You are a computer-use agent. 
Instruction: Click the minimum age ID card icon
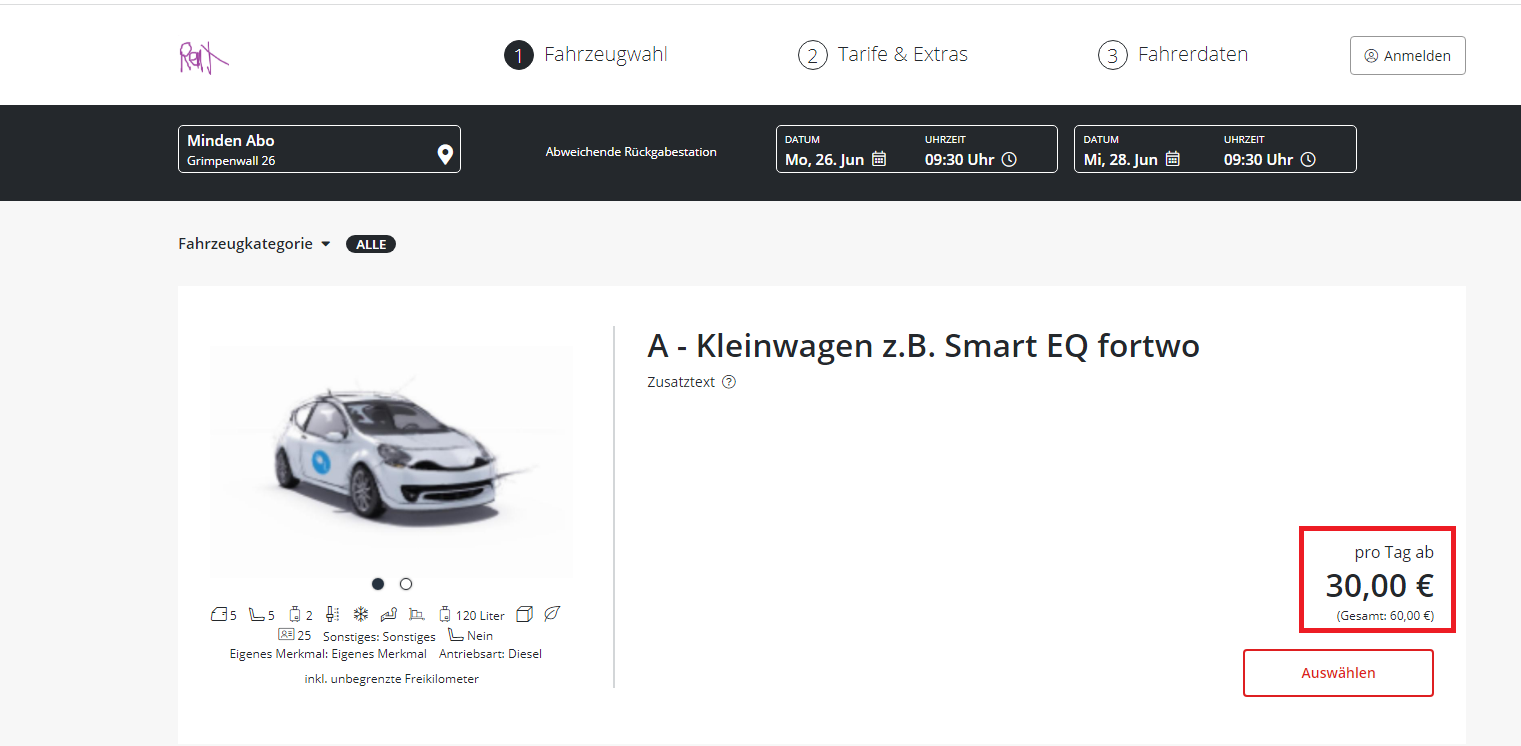tap(286, 635)
